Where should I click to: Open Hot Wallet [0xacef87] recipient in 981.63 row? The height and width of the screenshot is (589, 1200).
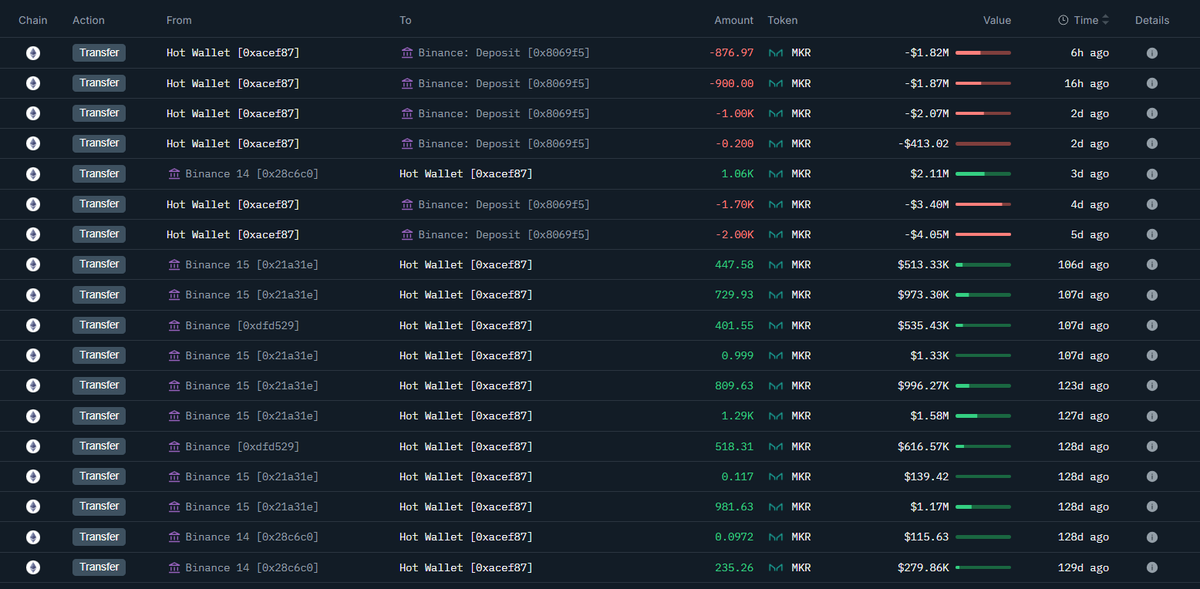click(466, 507)
